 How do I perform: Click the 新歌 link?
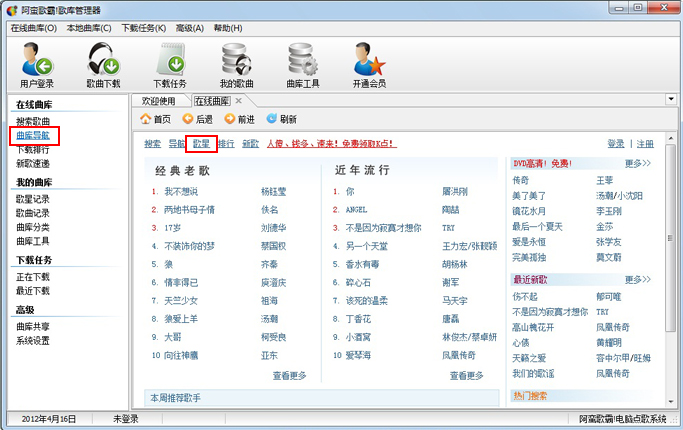click(x=250, y=144)
